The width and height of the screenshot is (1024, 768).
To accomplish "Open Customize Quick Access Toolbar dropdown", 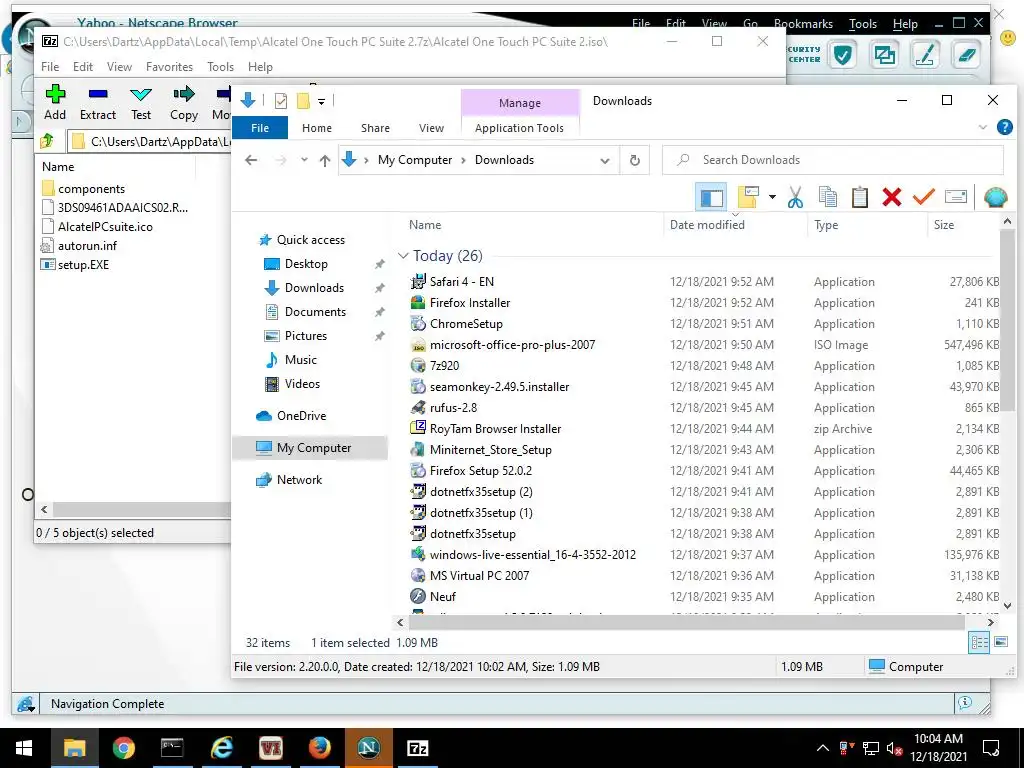I will pos(321,101).
